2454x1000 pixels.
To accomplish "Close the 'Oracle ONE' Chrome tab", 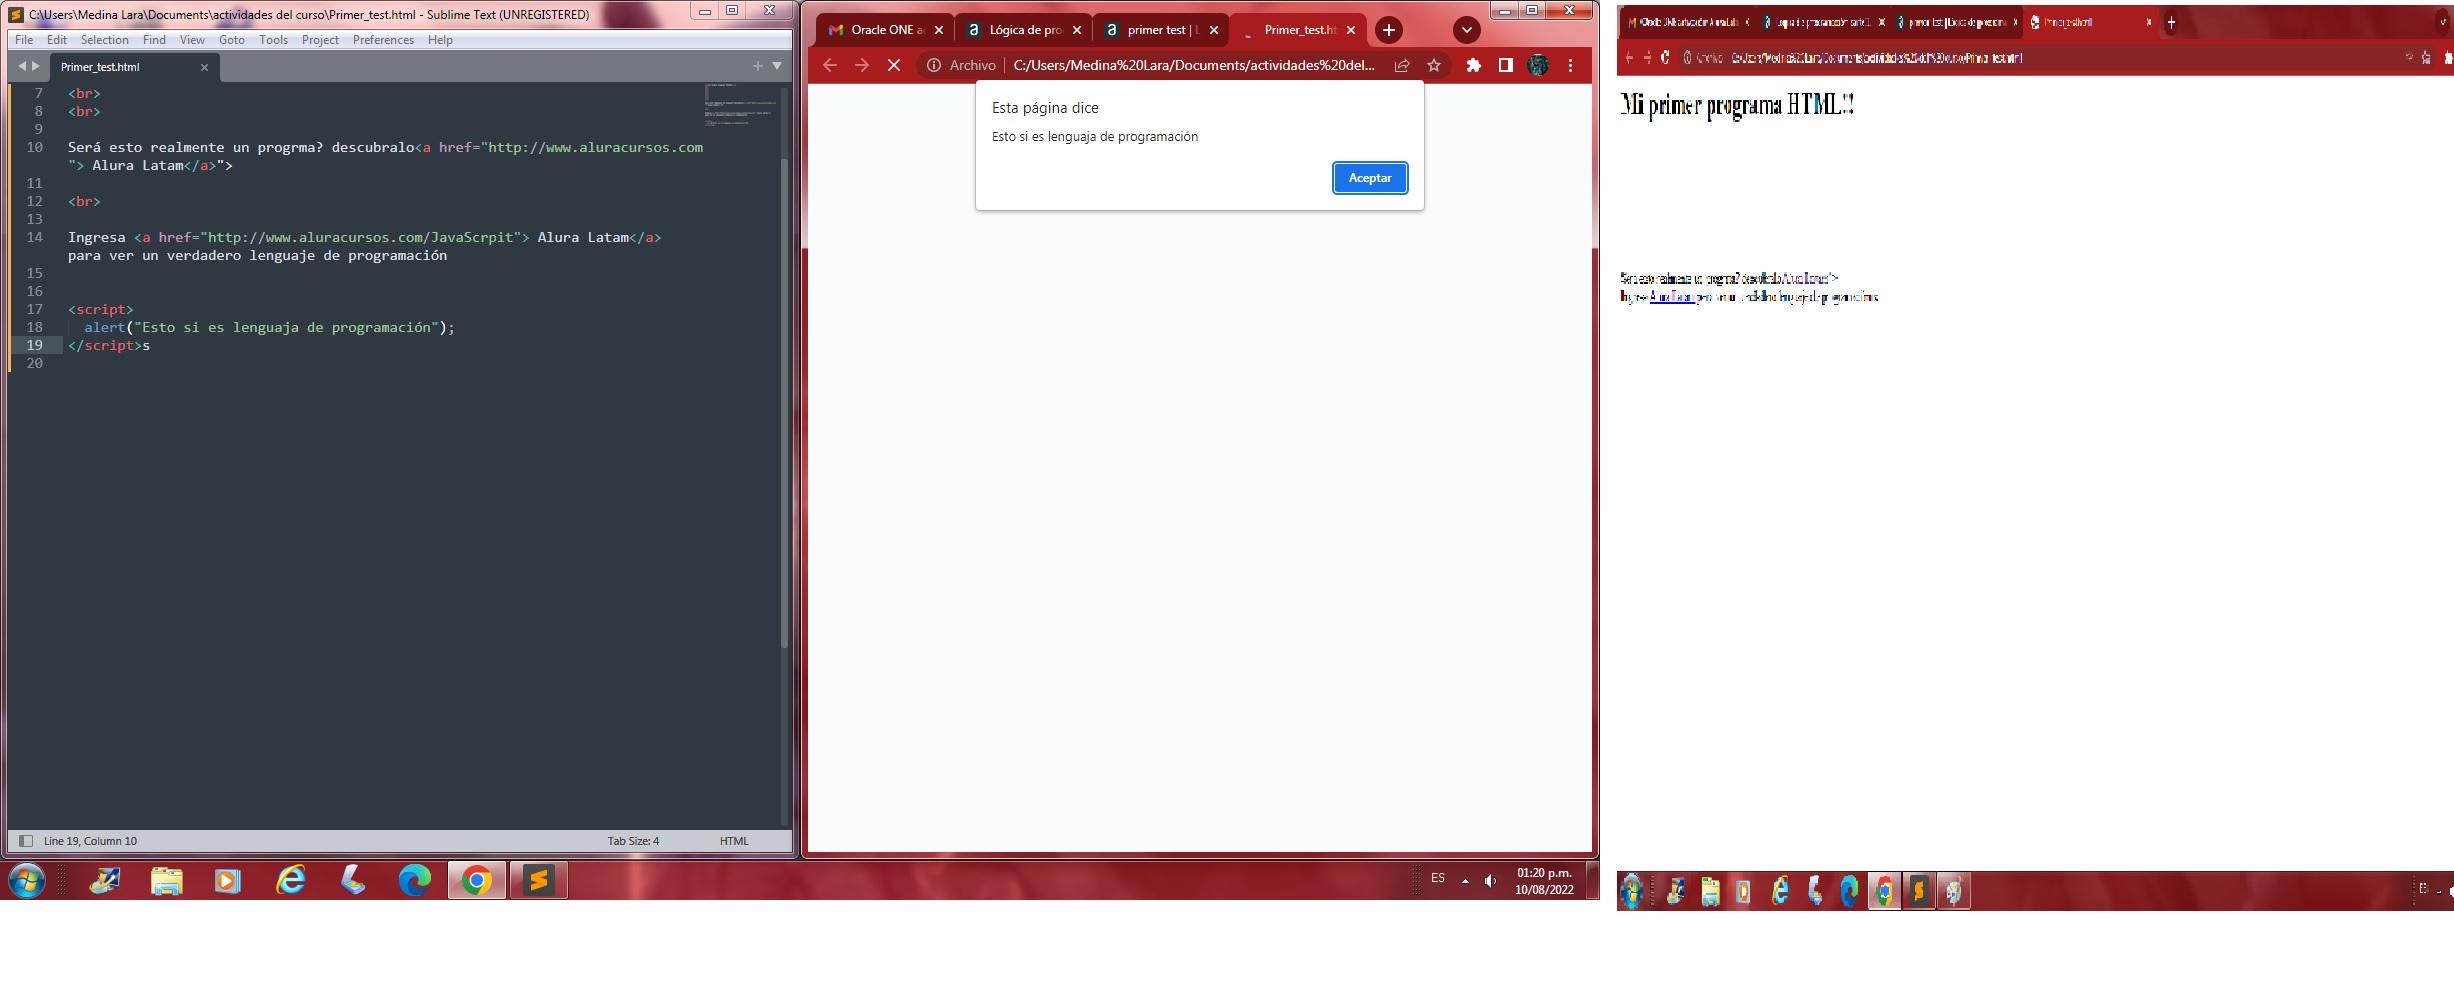I will 938,30.
